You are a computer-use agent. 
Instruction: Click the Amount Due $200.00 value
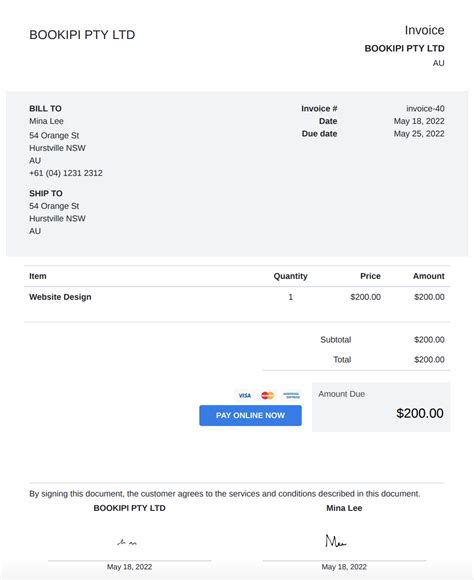tap(420, 413)
